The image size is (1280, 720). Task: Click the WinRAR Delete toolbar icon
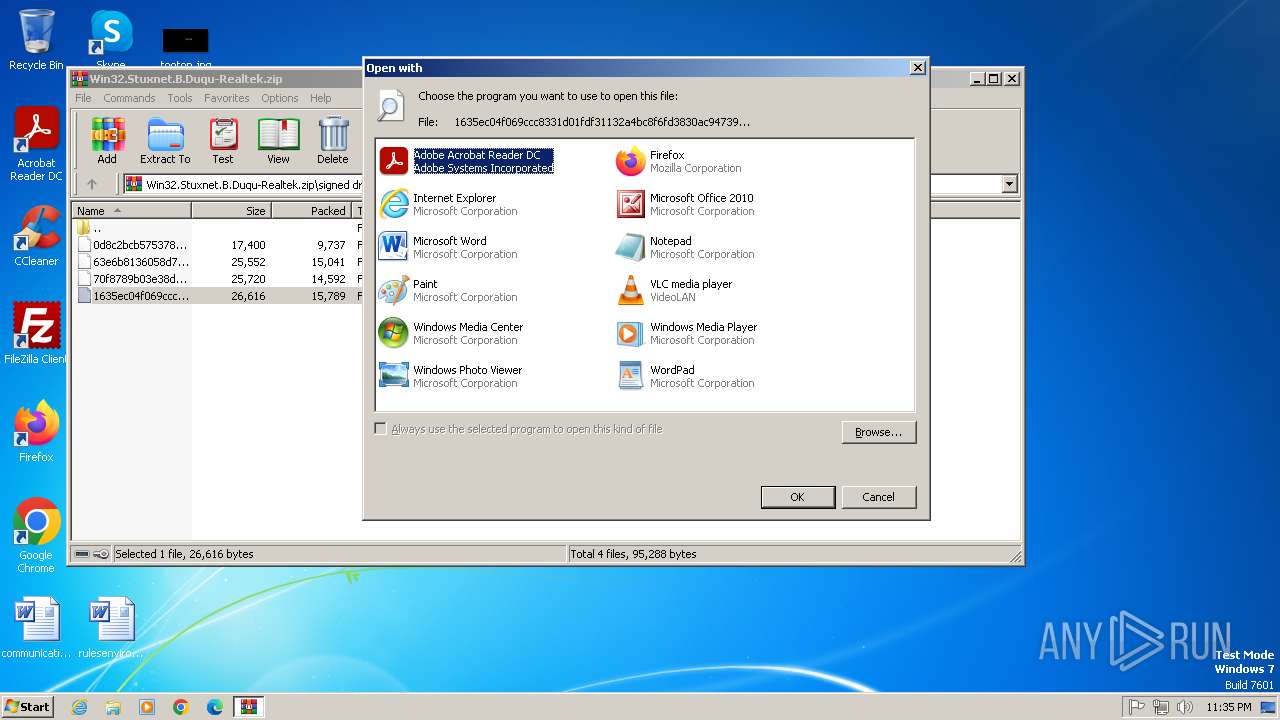tap(333, 141)
